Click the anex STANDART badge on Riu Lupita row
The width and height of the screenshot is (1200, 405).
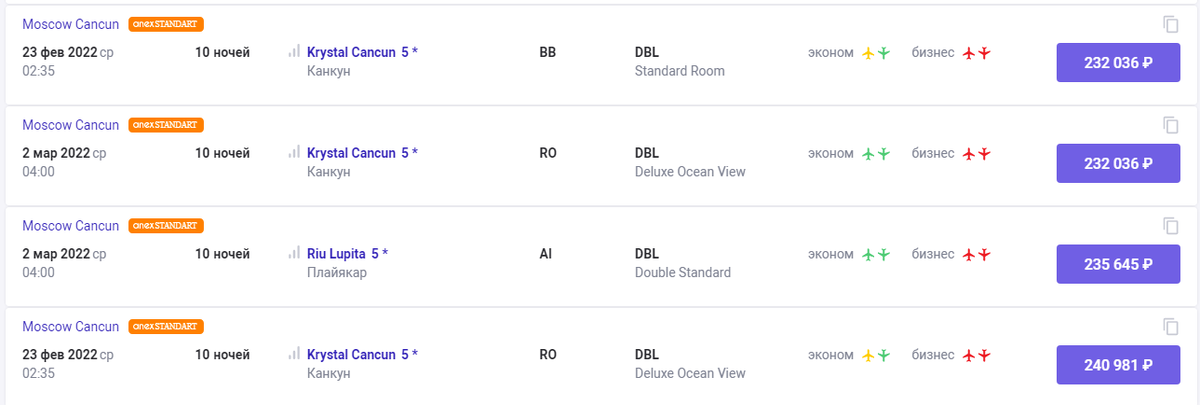pos(166,226)
